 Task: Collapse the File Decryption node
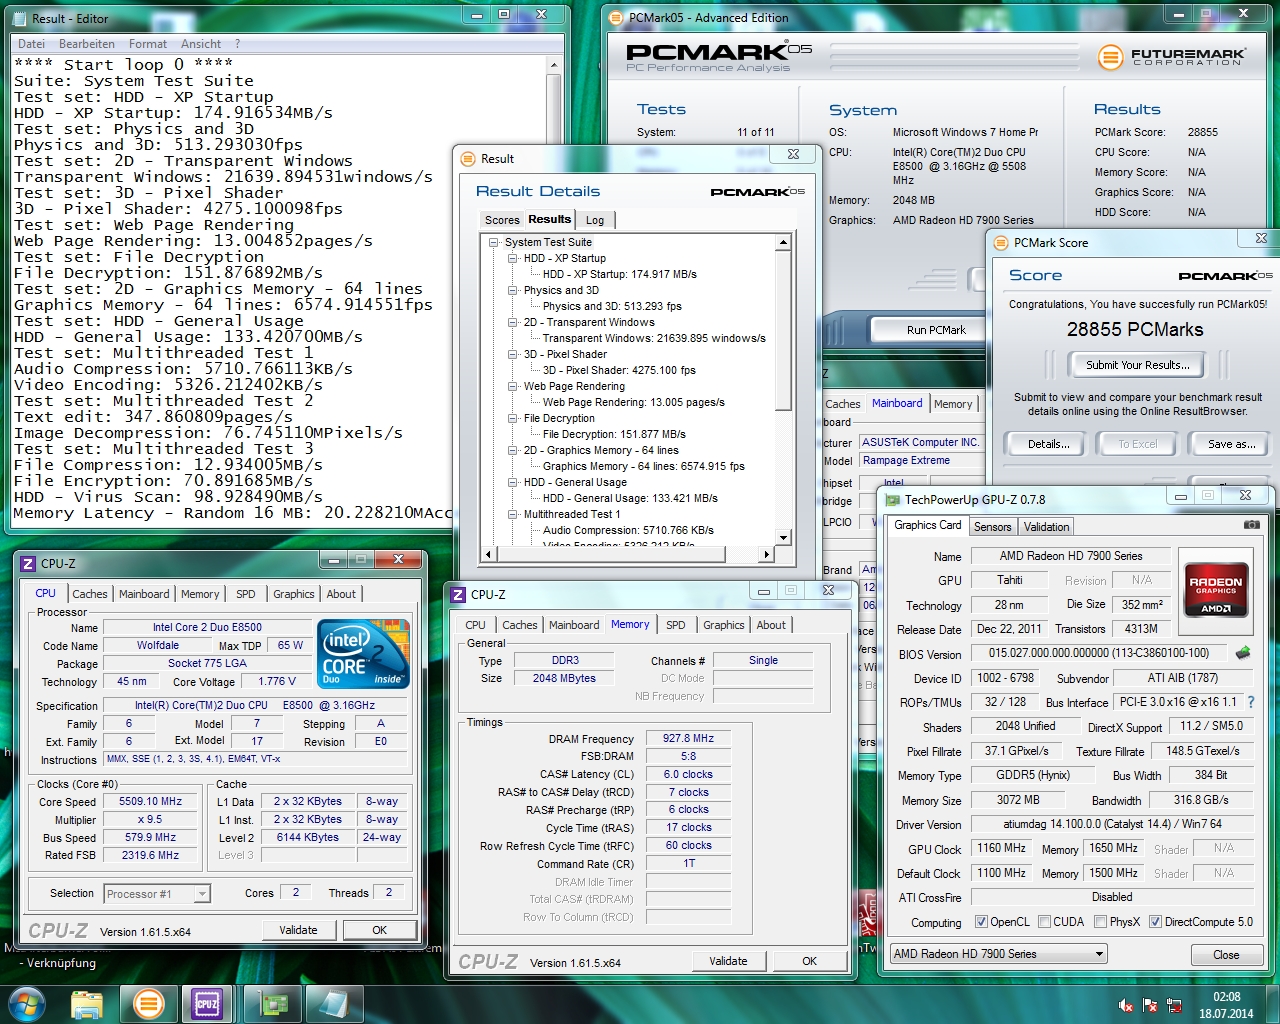pos(512,418)
